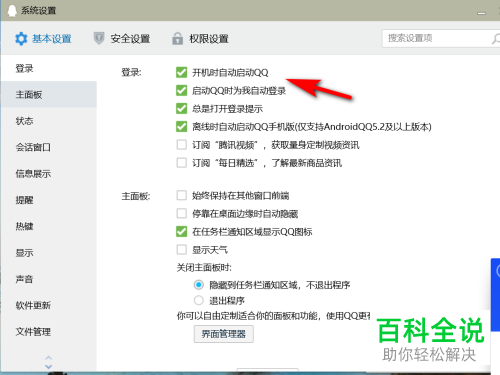Click the 界面管理器 button
The width and height of the screenshot is (500, 375).
(x=224, y=334)
